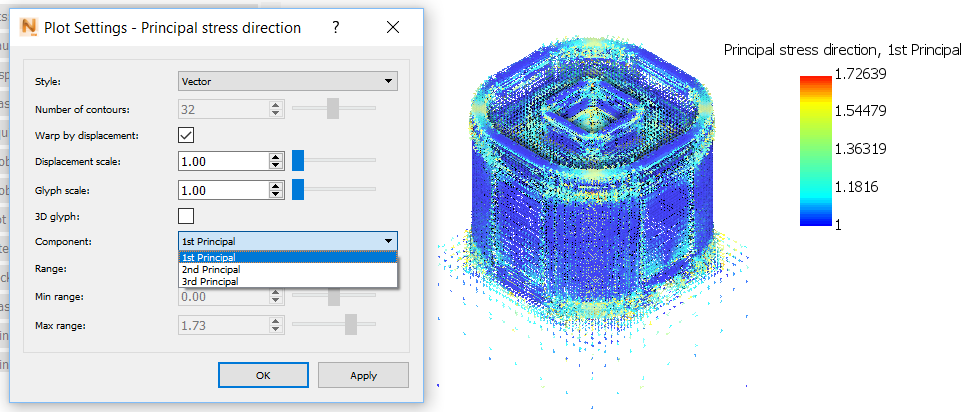This screenshot has height=412, width=977.
Task: Click the OK button
Action: pyautogui.click(x=263, y=375)
